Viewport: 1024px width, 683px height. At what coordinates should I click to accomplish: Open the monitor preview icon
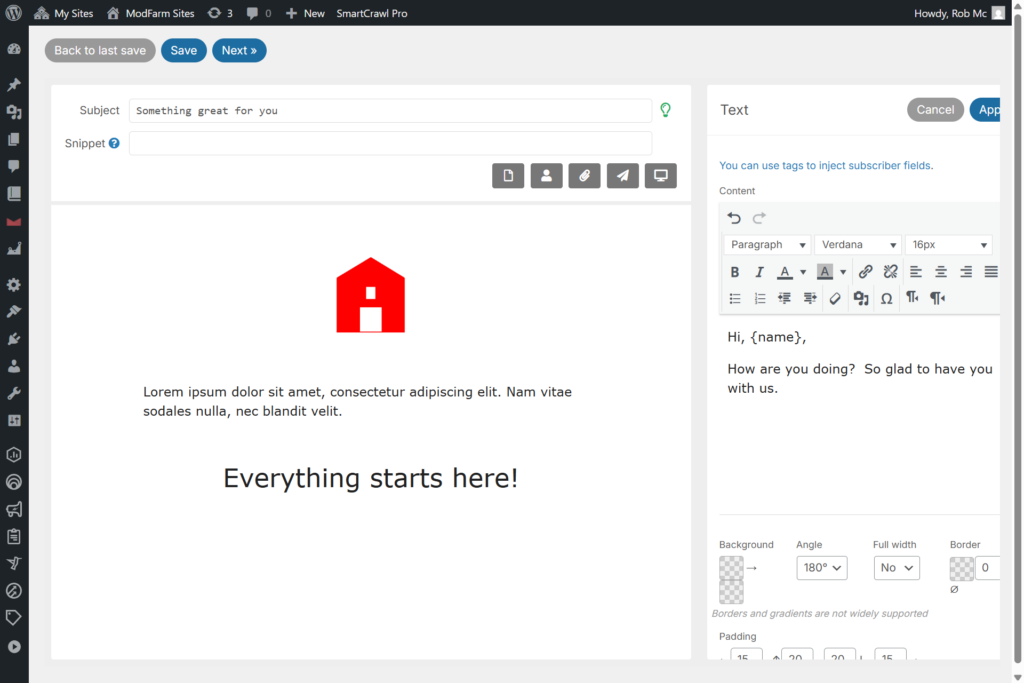pos(660,176)
